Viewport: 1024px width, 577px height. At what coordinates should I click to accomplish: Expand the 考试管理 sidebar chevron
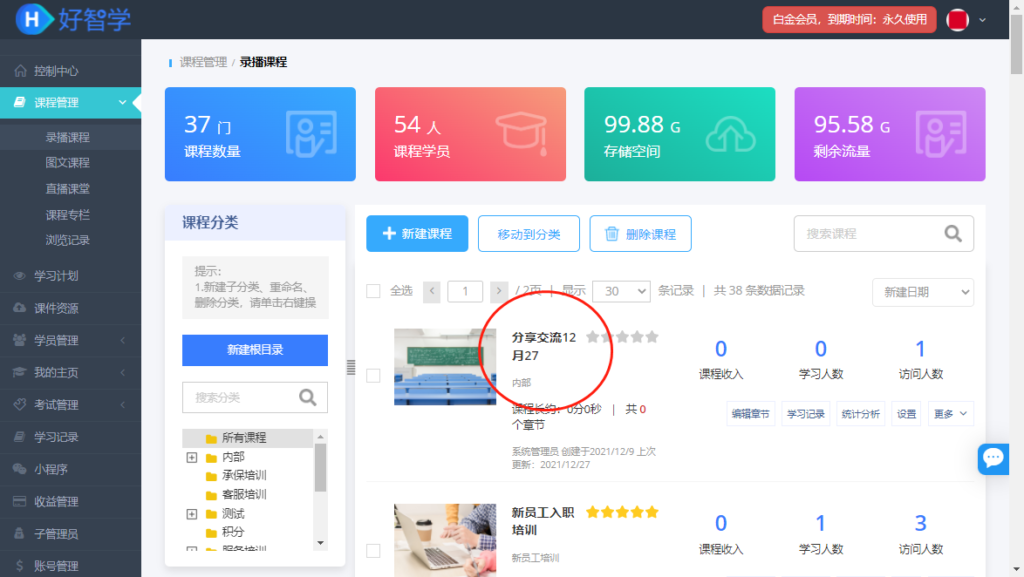click(x=123, y=405)
